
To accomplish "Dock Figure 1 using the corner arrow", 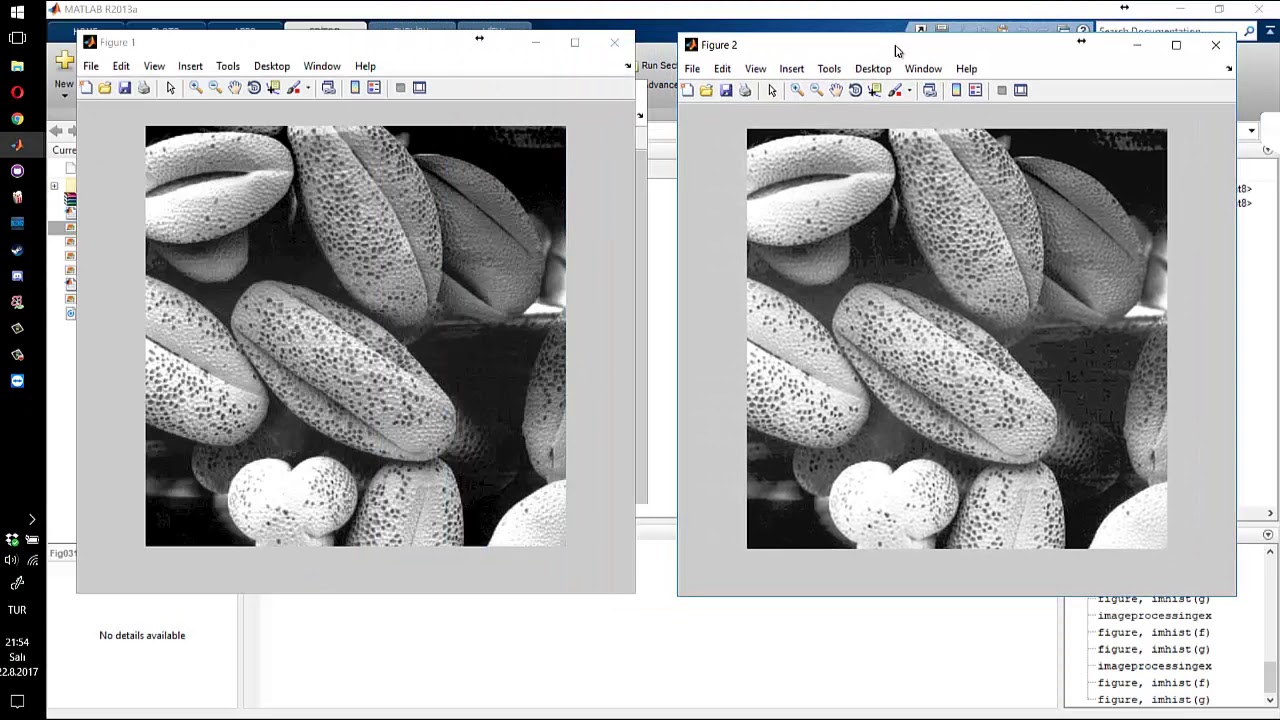I will coord(628,66).
